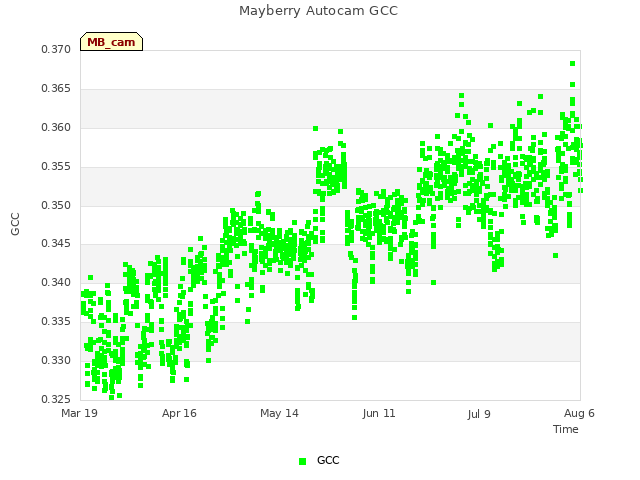The height and width of the screenshot is (480, 640).
Task: Click the Jun 11 axis label
Action: [x=379, y=413]
